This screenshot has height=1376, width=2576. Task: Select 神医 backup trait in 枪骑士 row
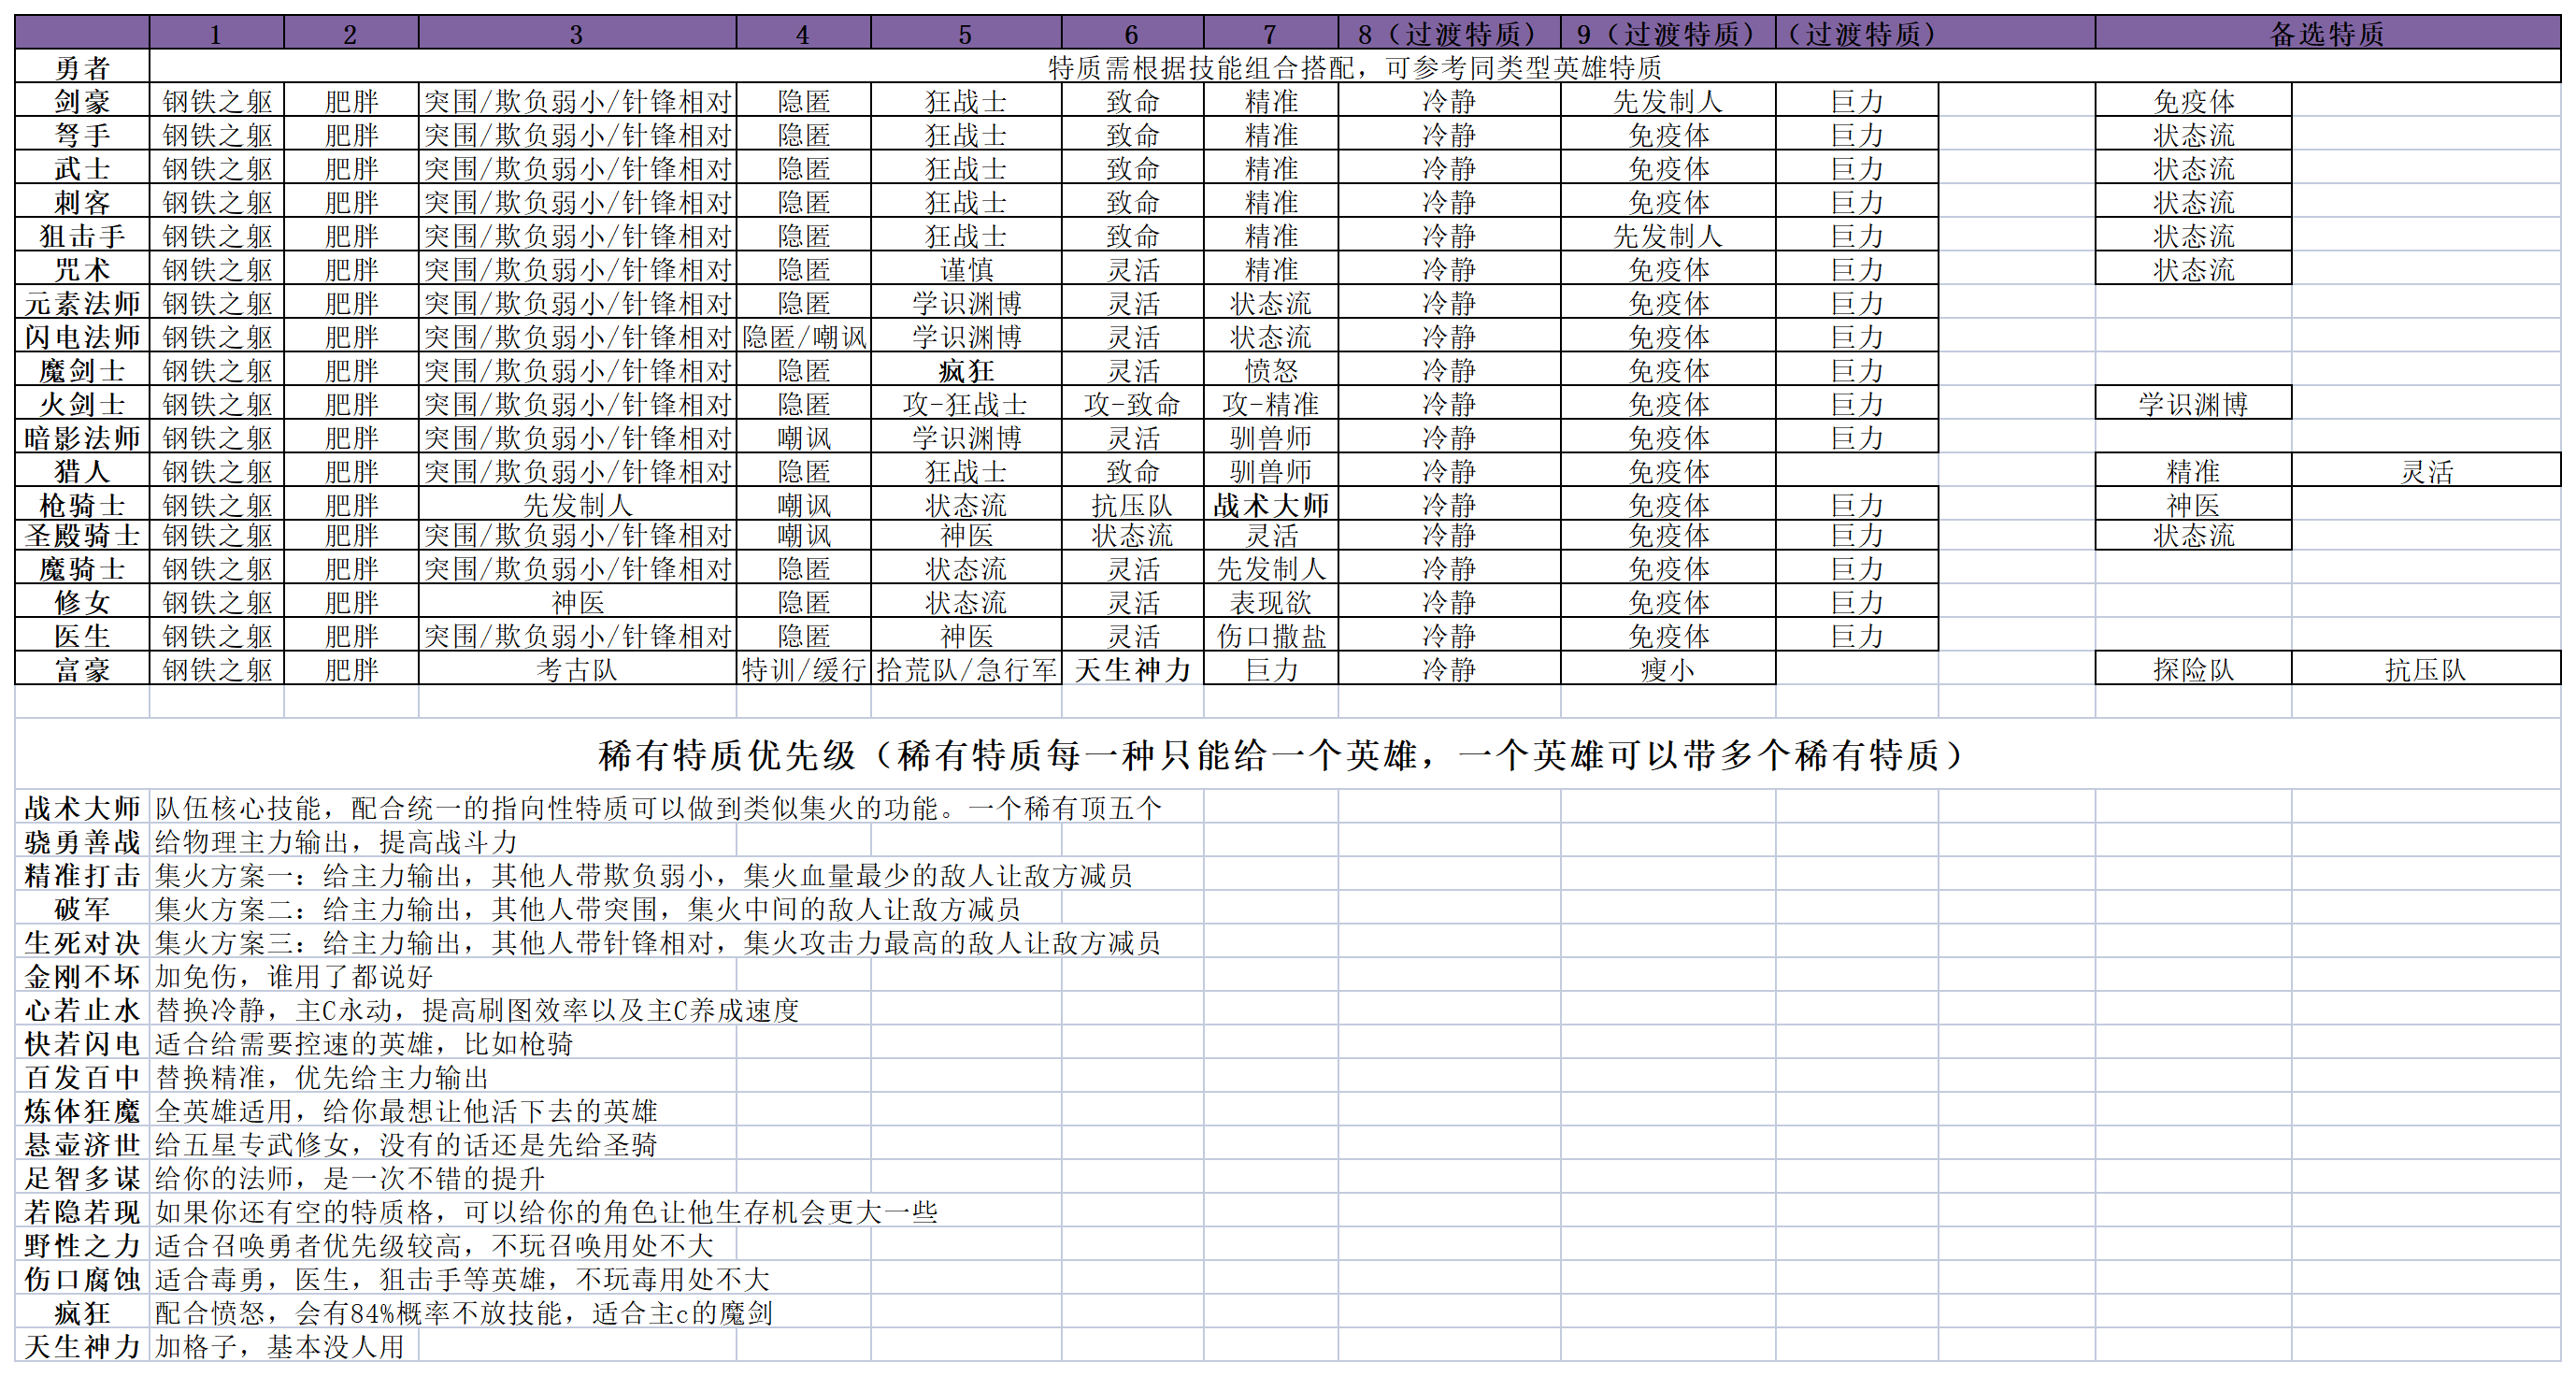(2193, 504)
